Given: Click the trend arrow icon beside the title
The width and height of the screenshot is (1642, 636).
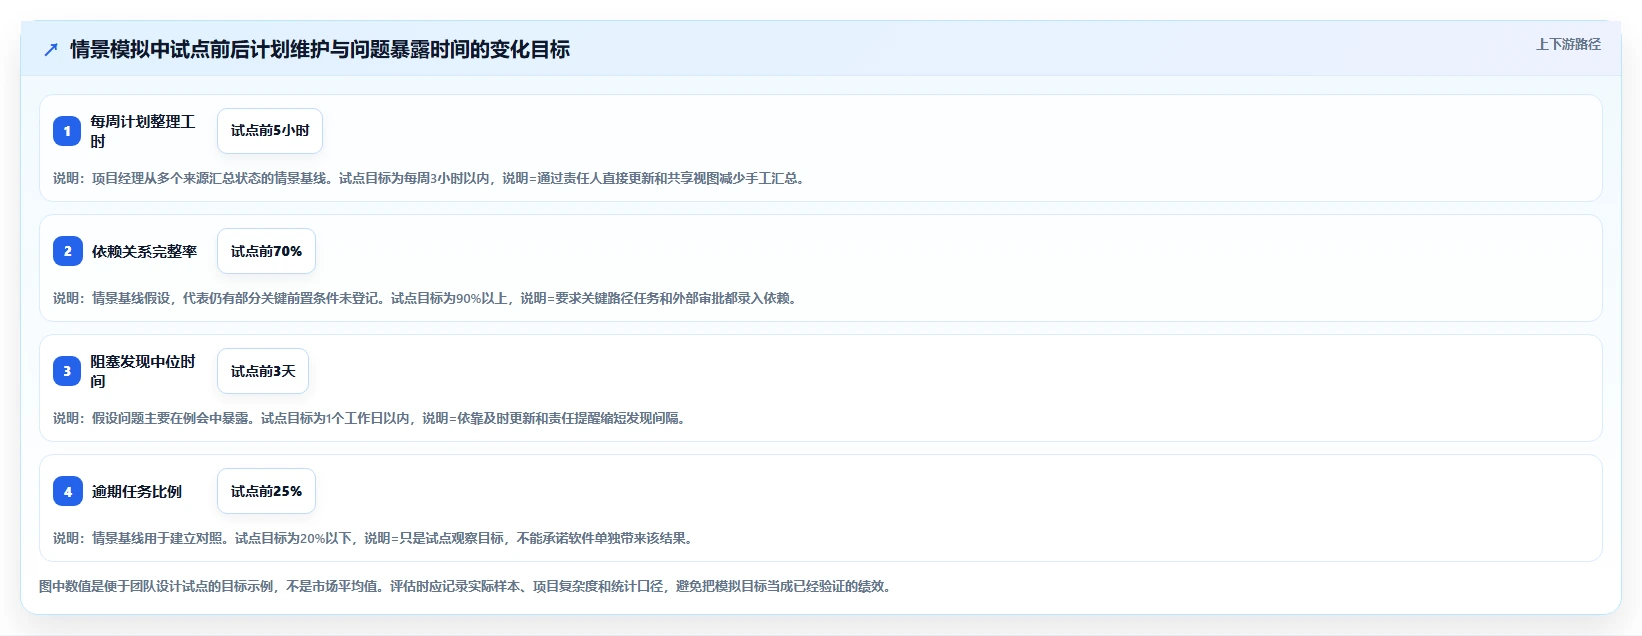Looking at the screenshot, I should coord(51,50).
